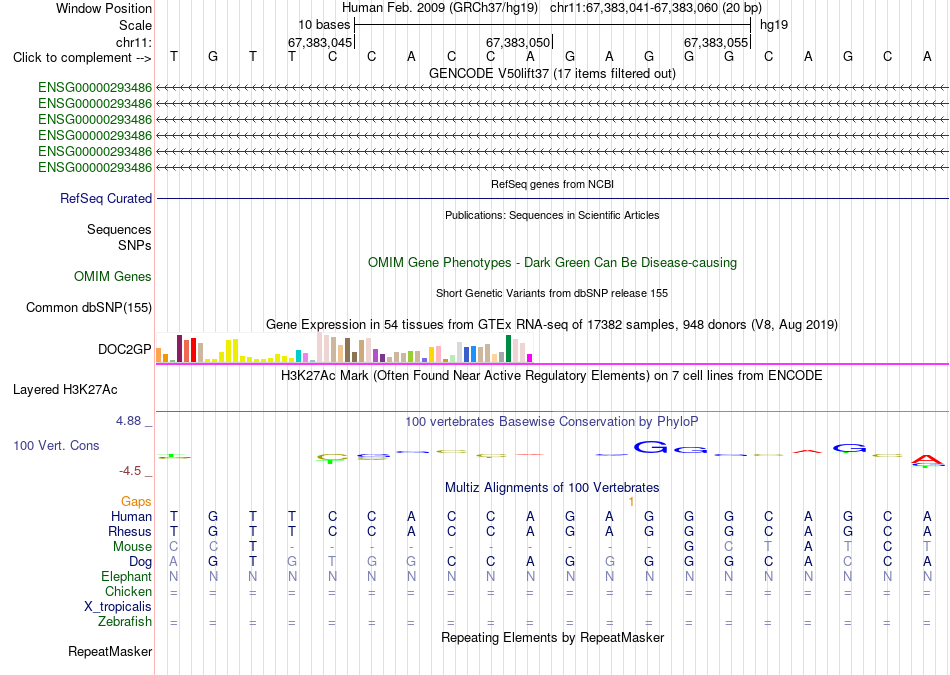Image resolution: width=950 pixels, height=675 pixels.
Task: Open the H3K27Ac Mark track title
Action: point(552,376)
